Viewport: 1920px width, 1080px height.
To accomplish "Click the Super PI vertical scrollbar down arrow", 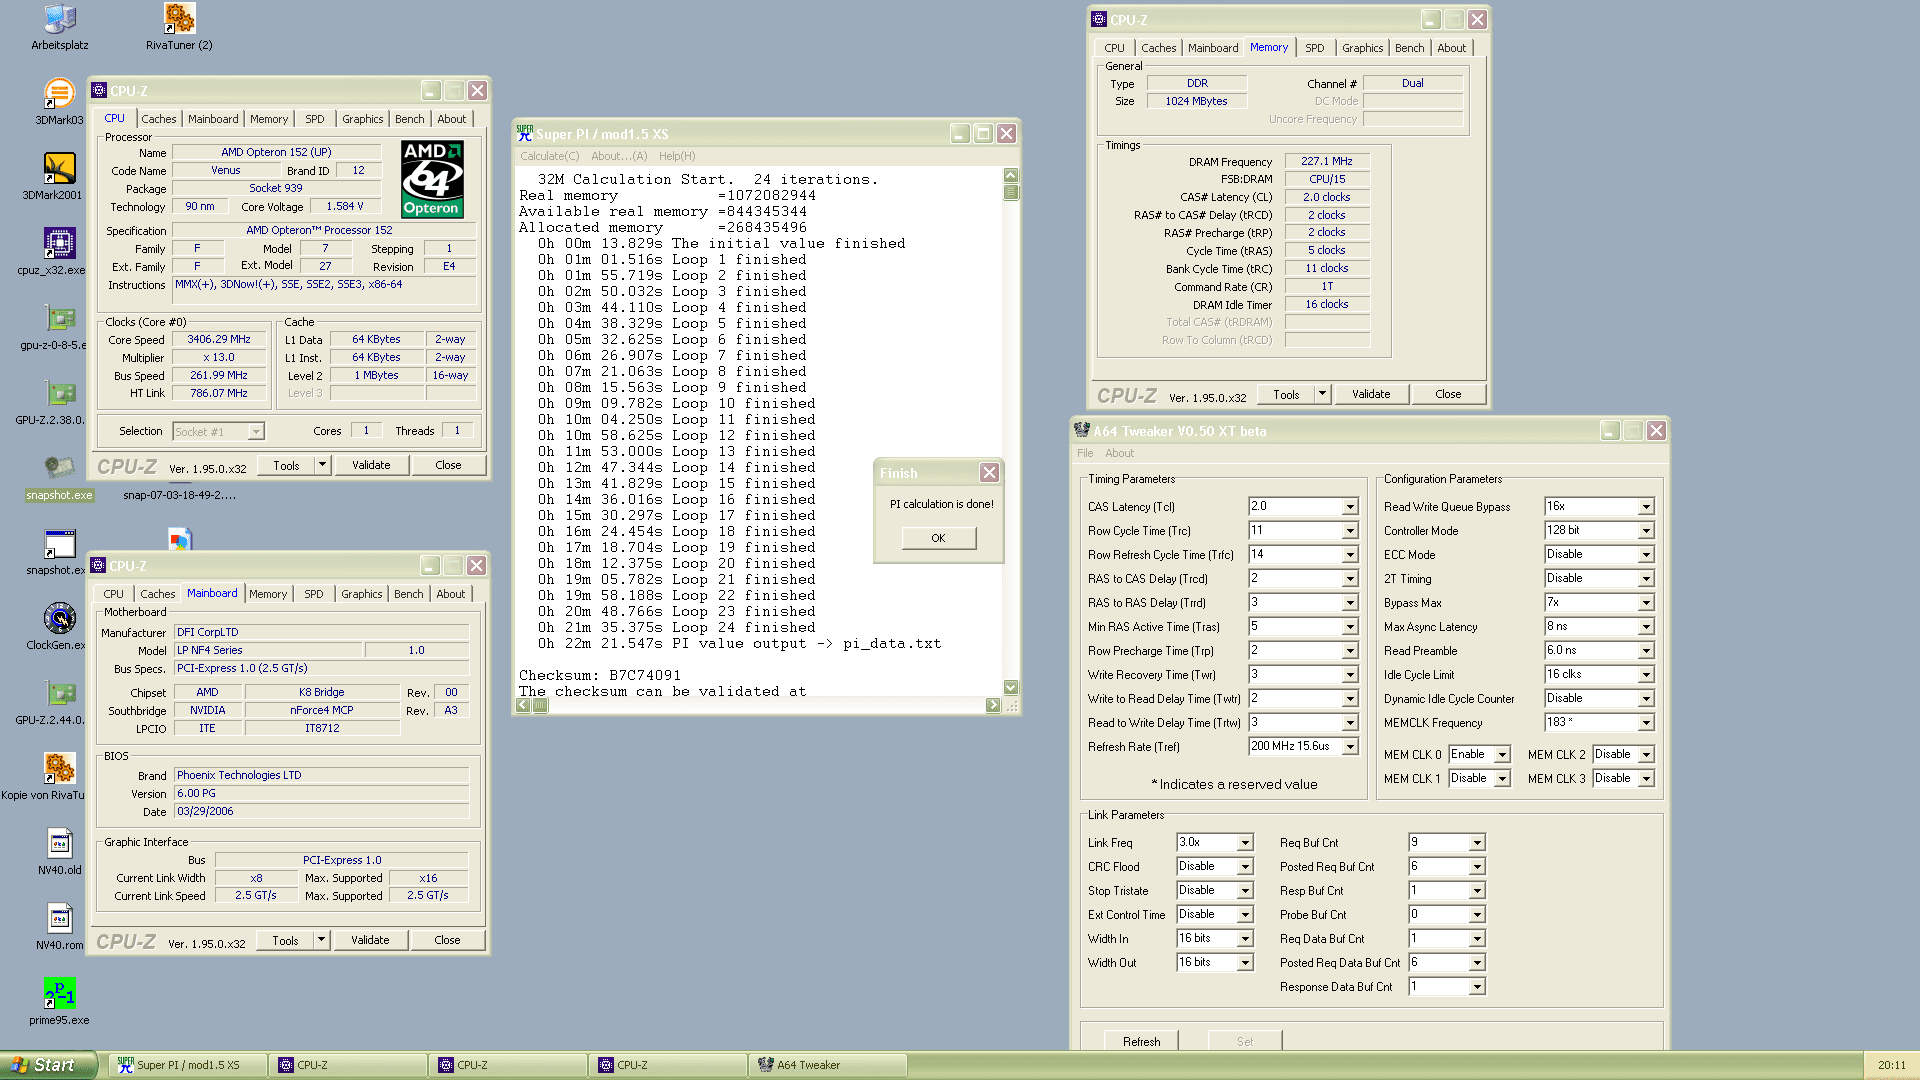I will pyautogui.click(x=1011, y=687).
